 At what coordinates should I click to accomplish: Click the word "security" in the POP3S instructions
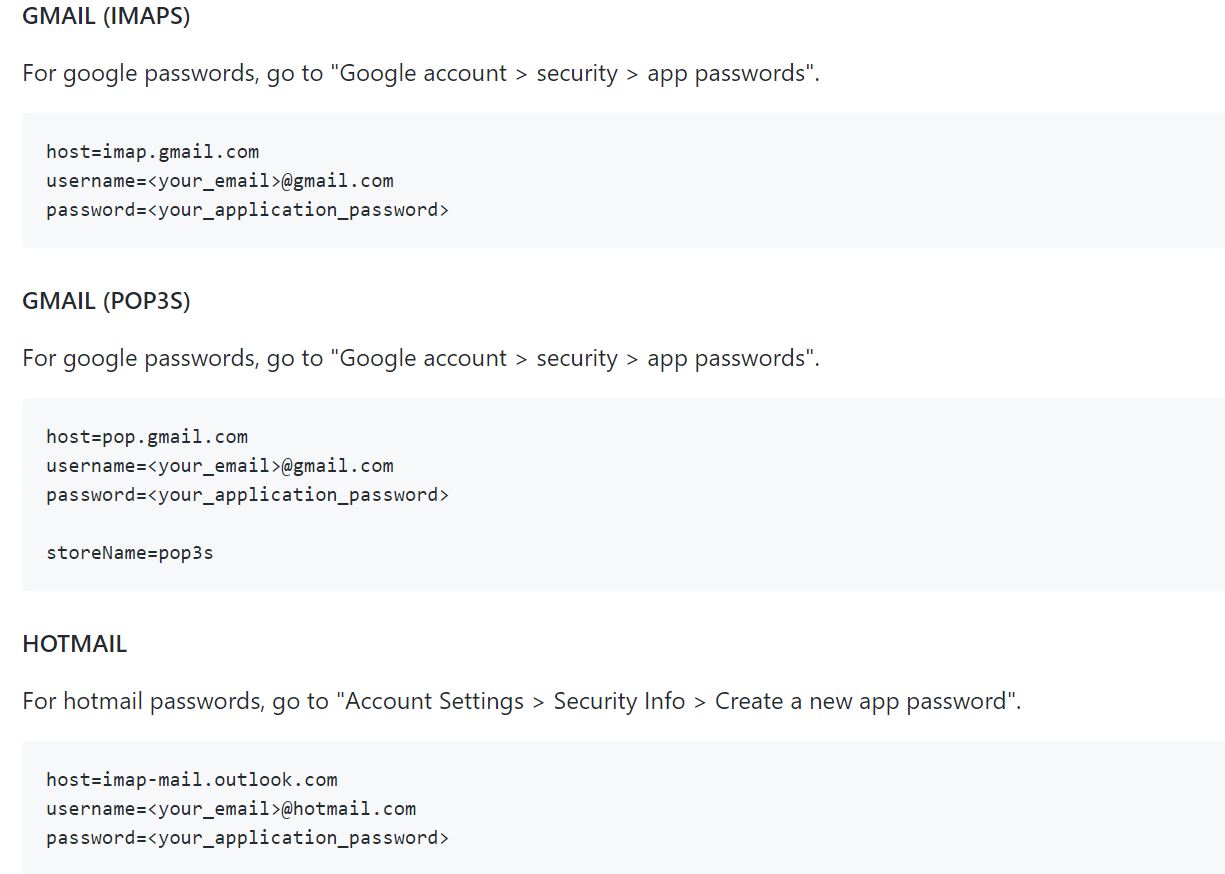[577, 359]
